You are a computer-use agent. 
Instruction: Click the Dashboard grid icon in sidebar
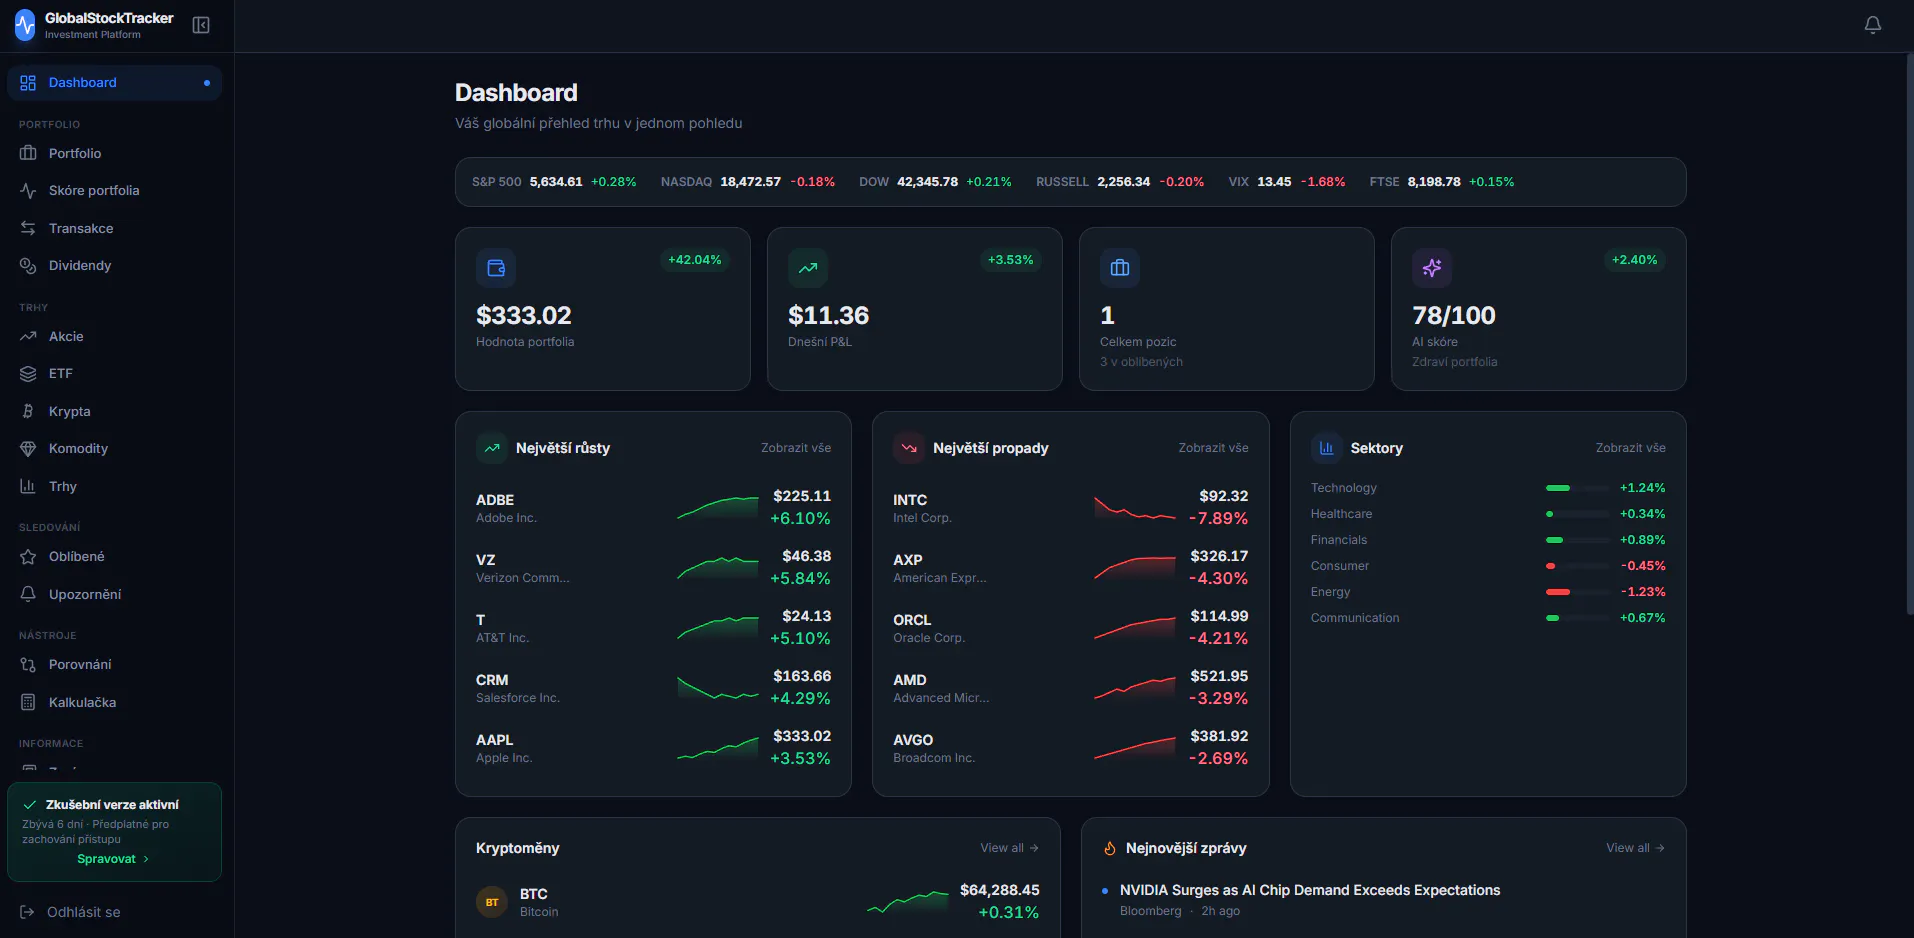(x=28, y=83)
